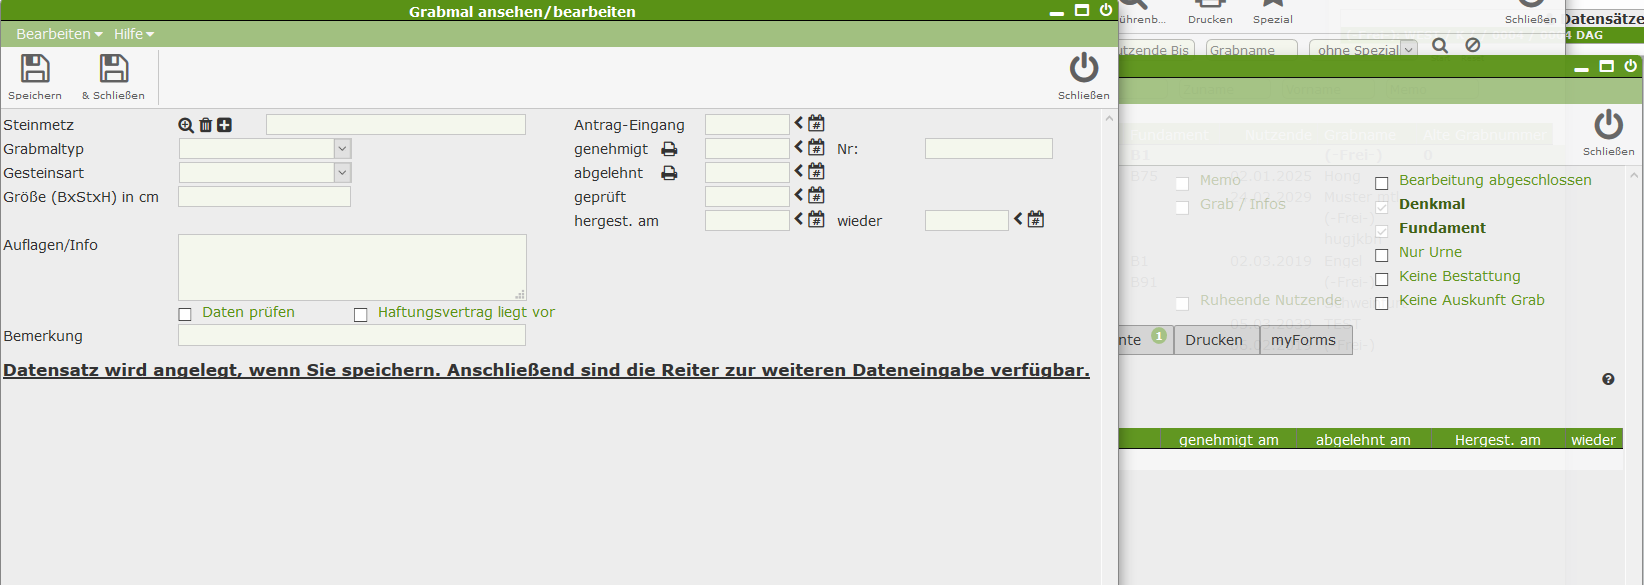Screen dimensions: 1644x585
Task: Open calendar picker for Antrag-Eingang
Action: pyautogui.click(x=816, y=124)
